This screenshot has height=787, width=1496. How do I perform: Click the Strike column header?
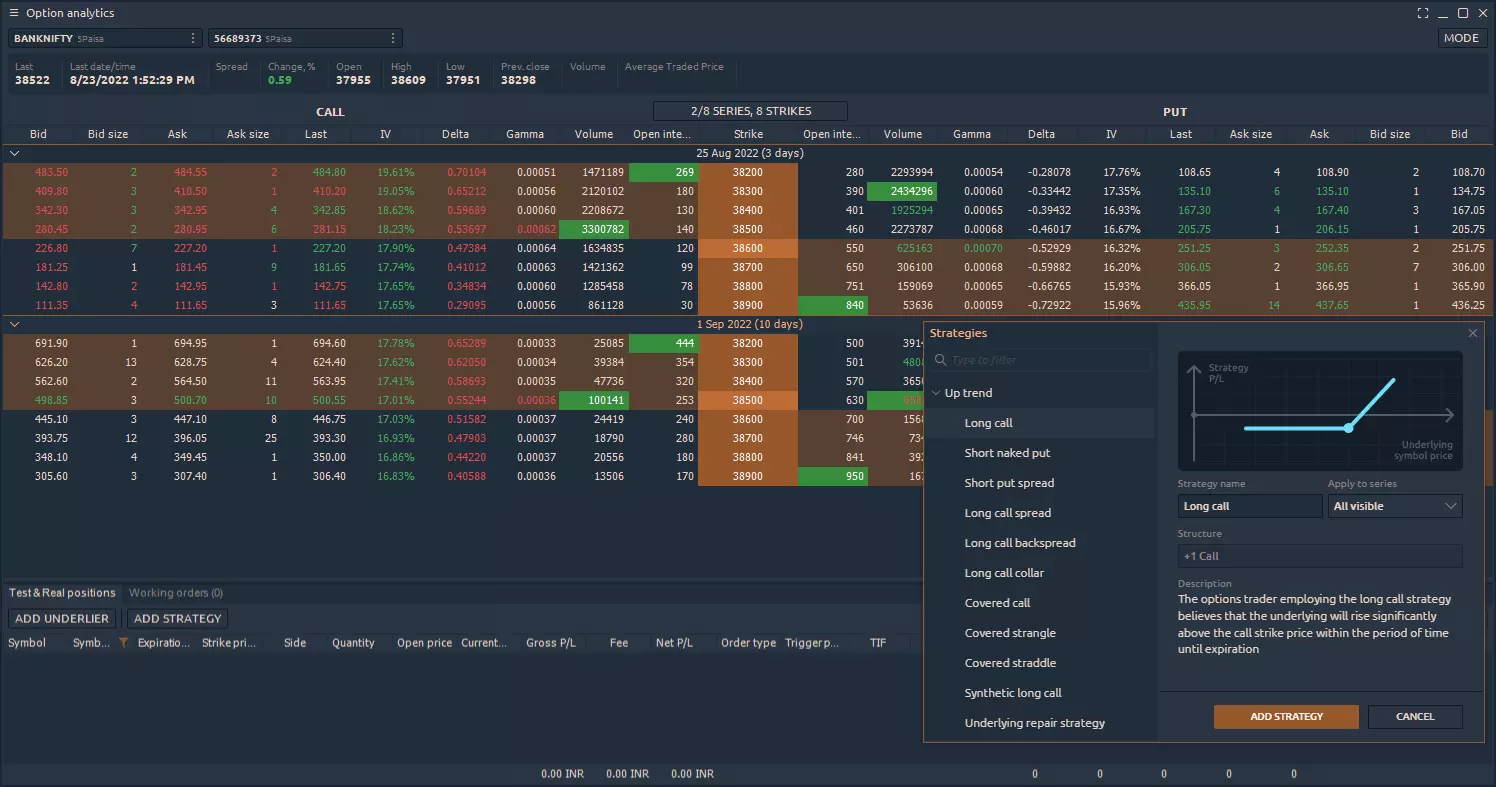748,134
